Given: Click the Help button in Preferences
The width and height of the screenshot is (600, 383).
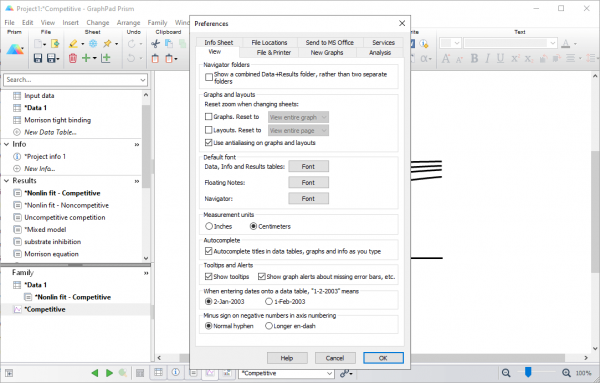Looking at the screenshot, I should point(287,358).
